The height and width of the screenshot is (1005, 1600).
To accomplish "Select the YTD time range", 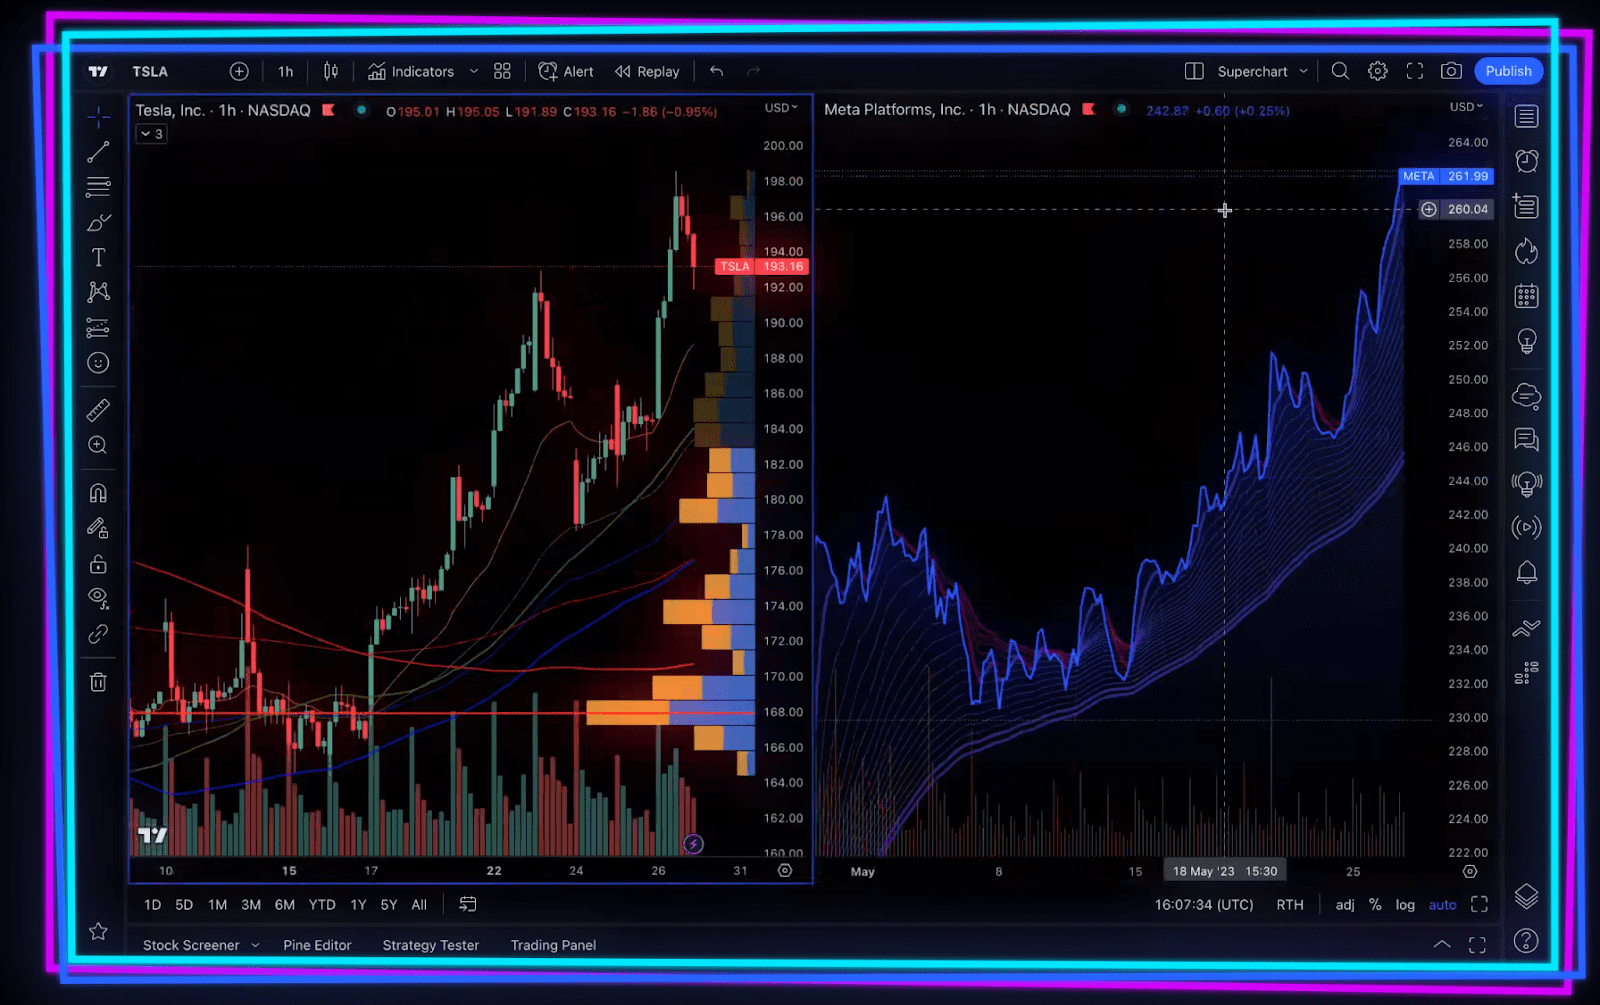I will pos(322,904).
